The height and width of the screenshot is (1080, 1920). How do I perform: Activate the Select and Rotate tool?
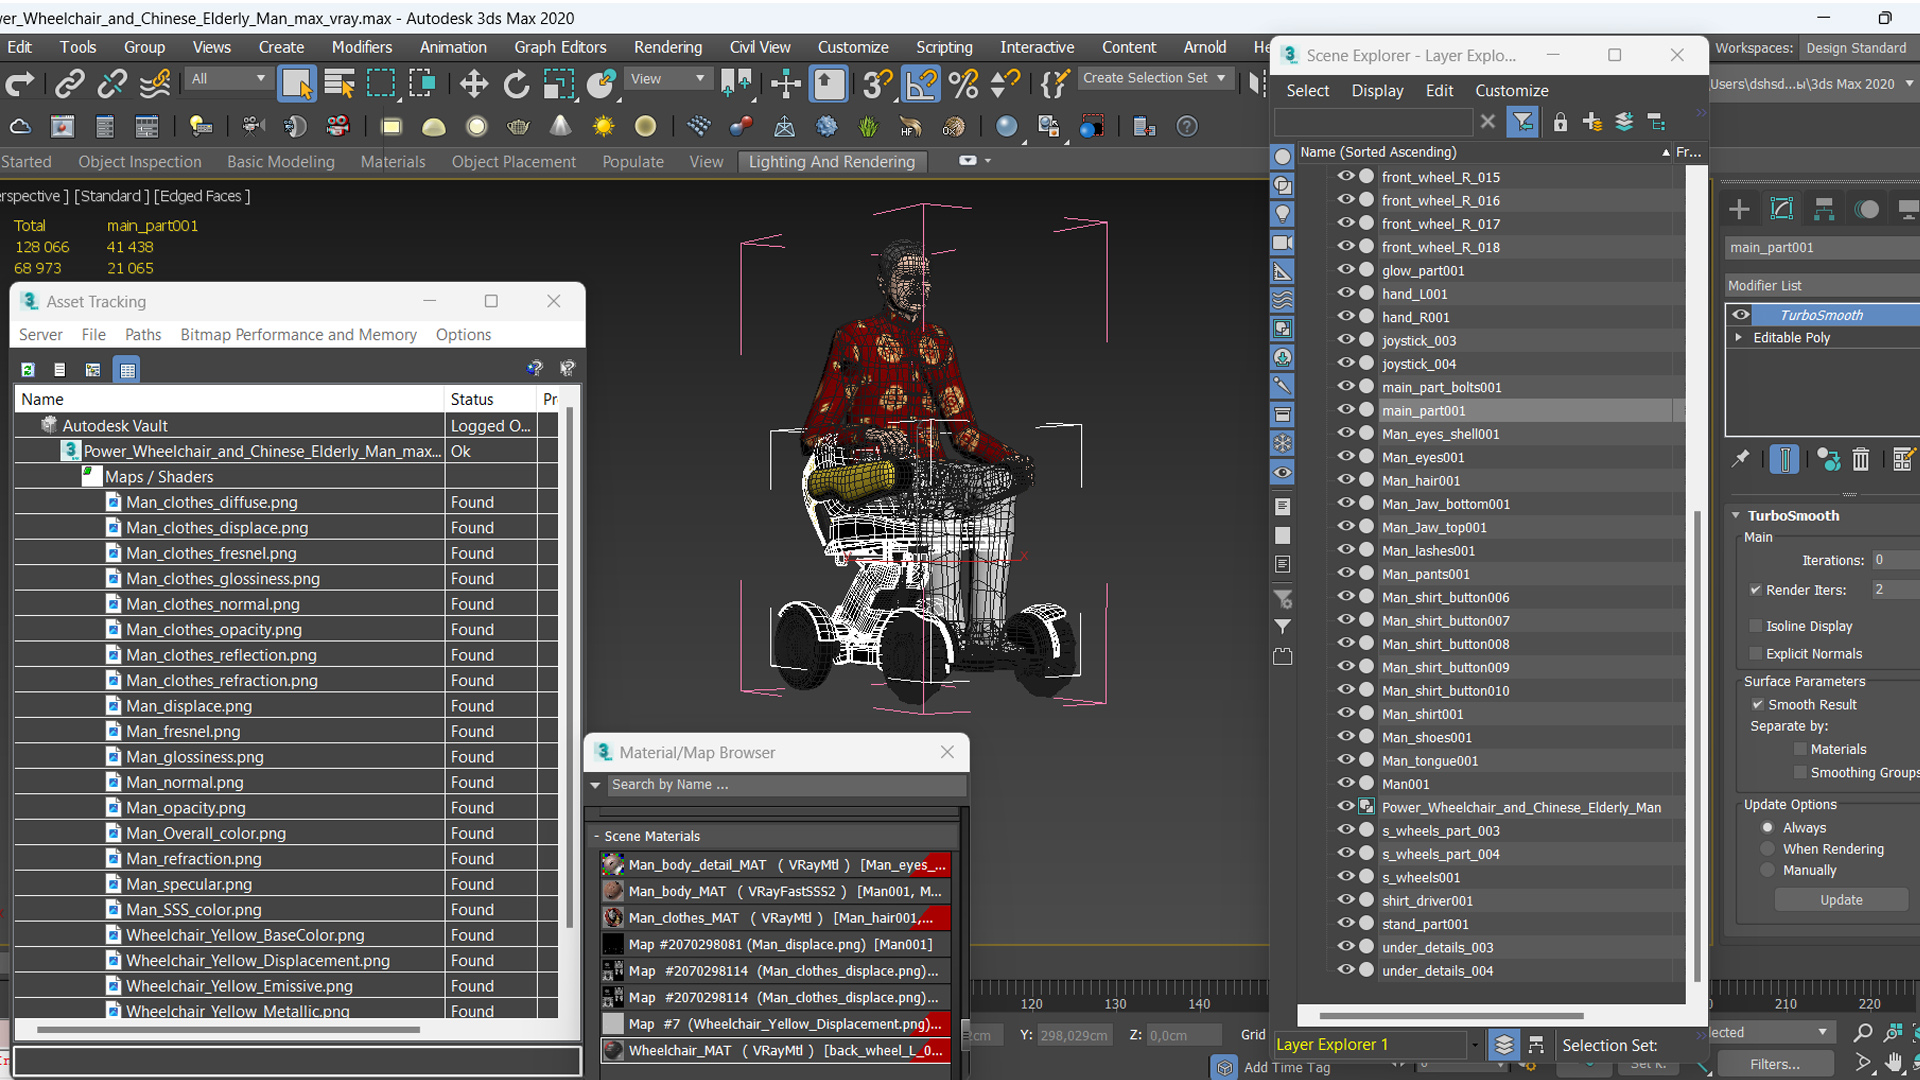point(516,84)
